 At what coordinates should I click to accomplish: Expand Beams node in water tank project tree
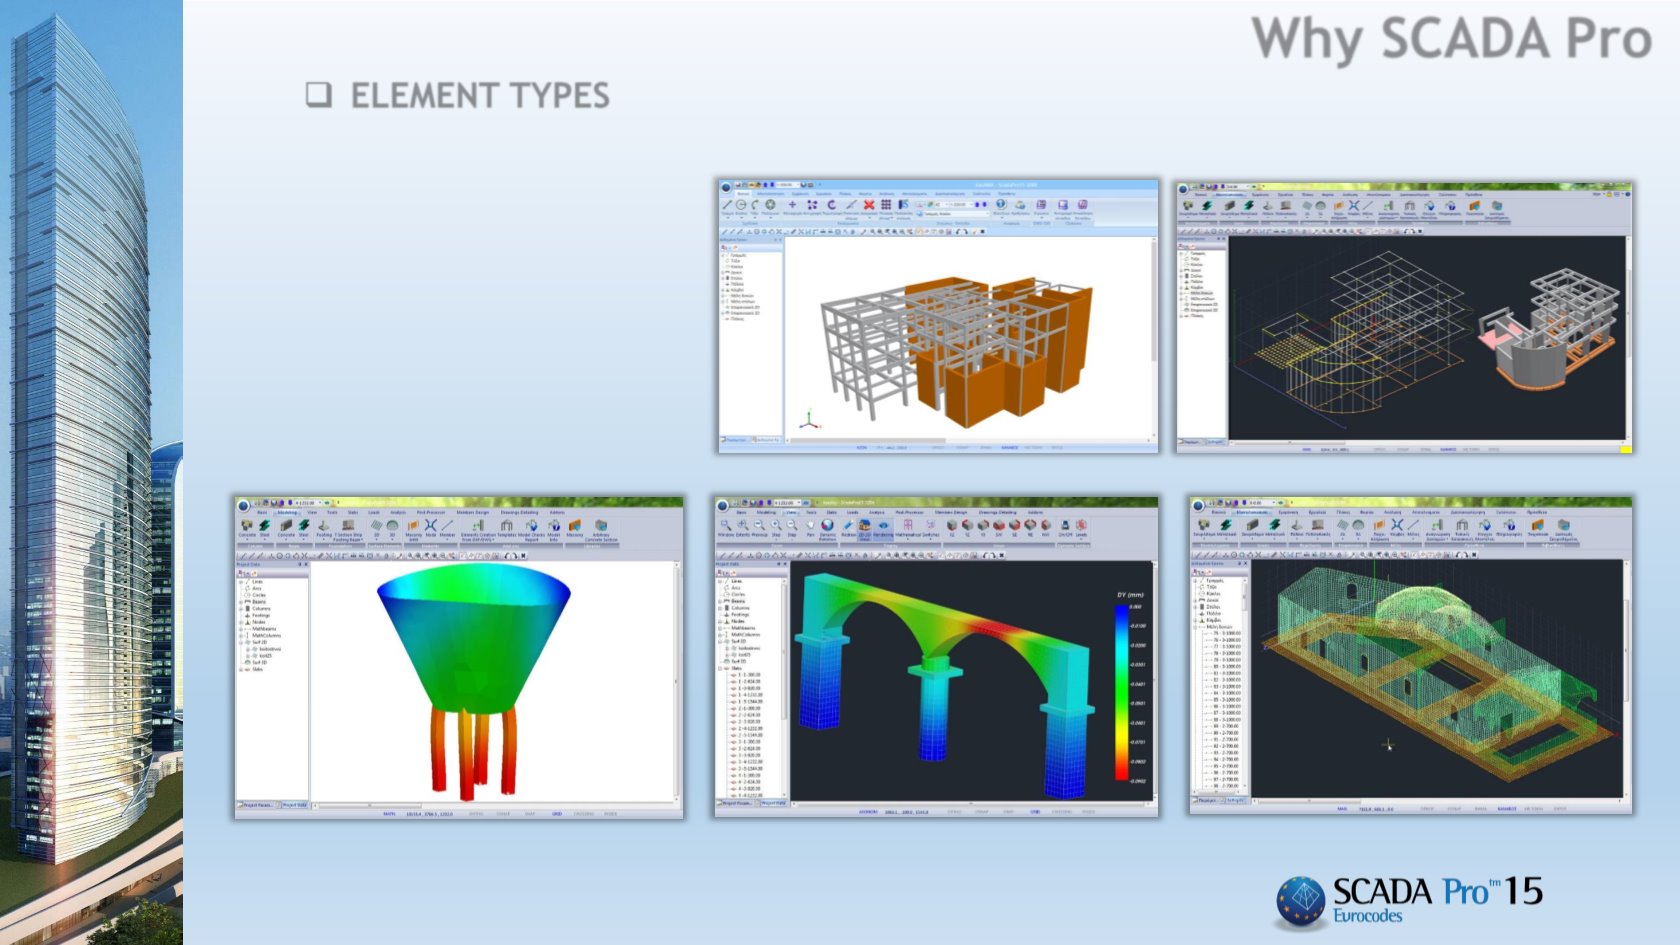[x=241, y=602]
